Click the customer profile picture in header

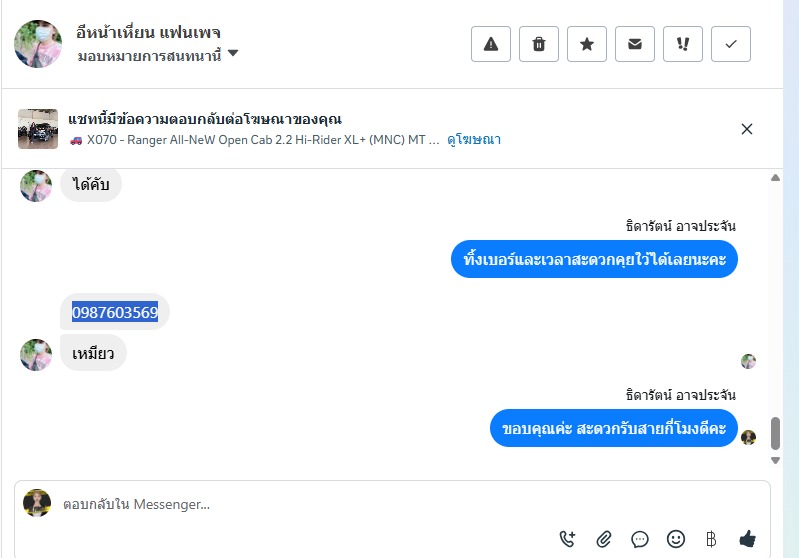coord(38,44)
